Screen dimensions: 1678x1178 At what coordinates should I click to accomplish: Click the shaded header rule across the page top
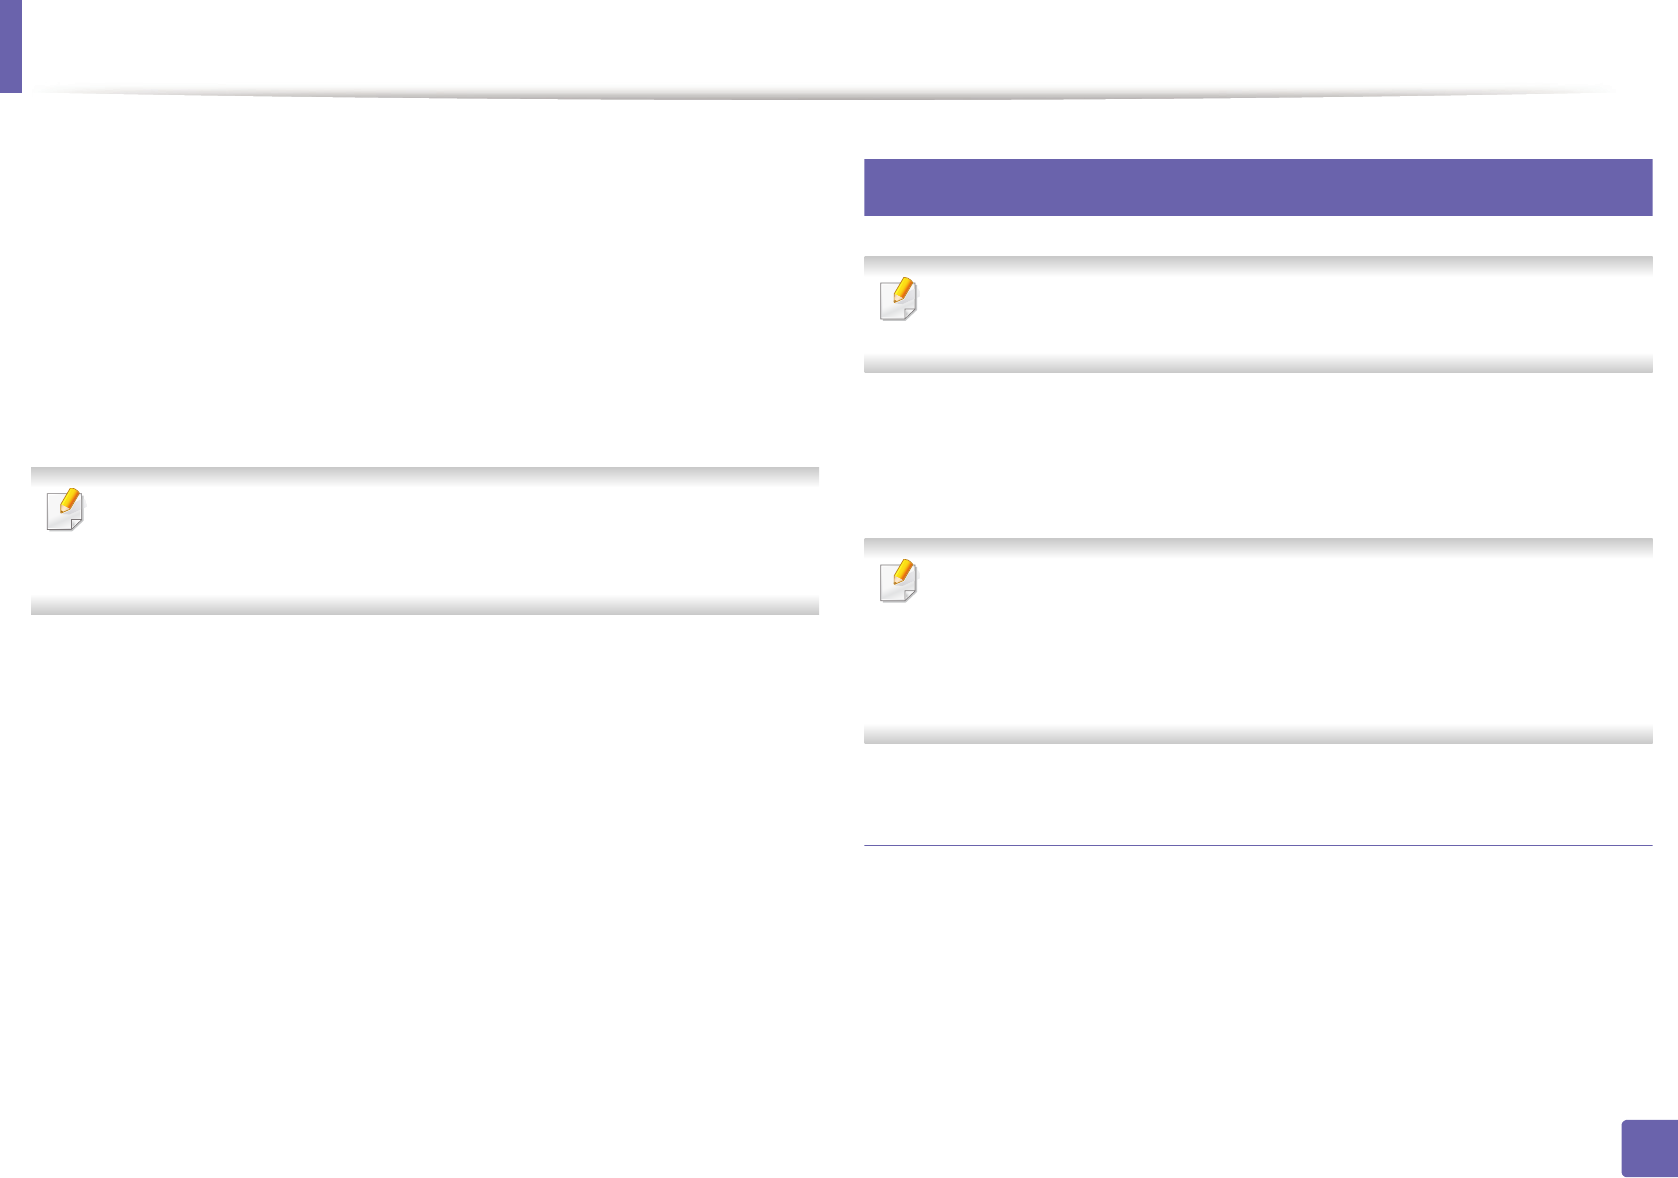tap(820, 95)
